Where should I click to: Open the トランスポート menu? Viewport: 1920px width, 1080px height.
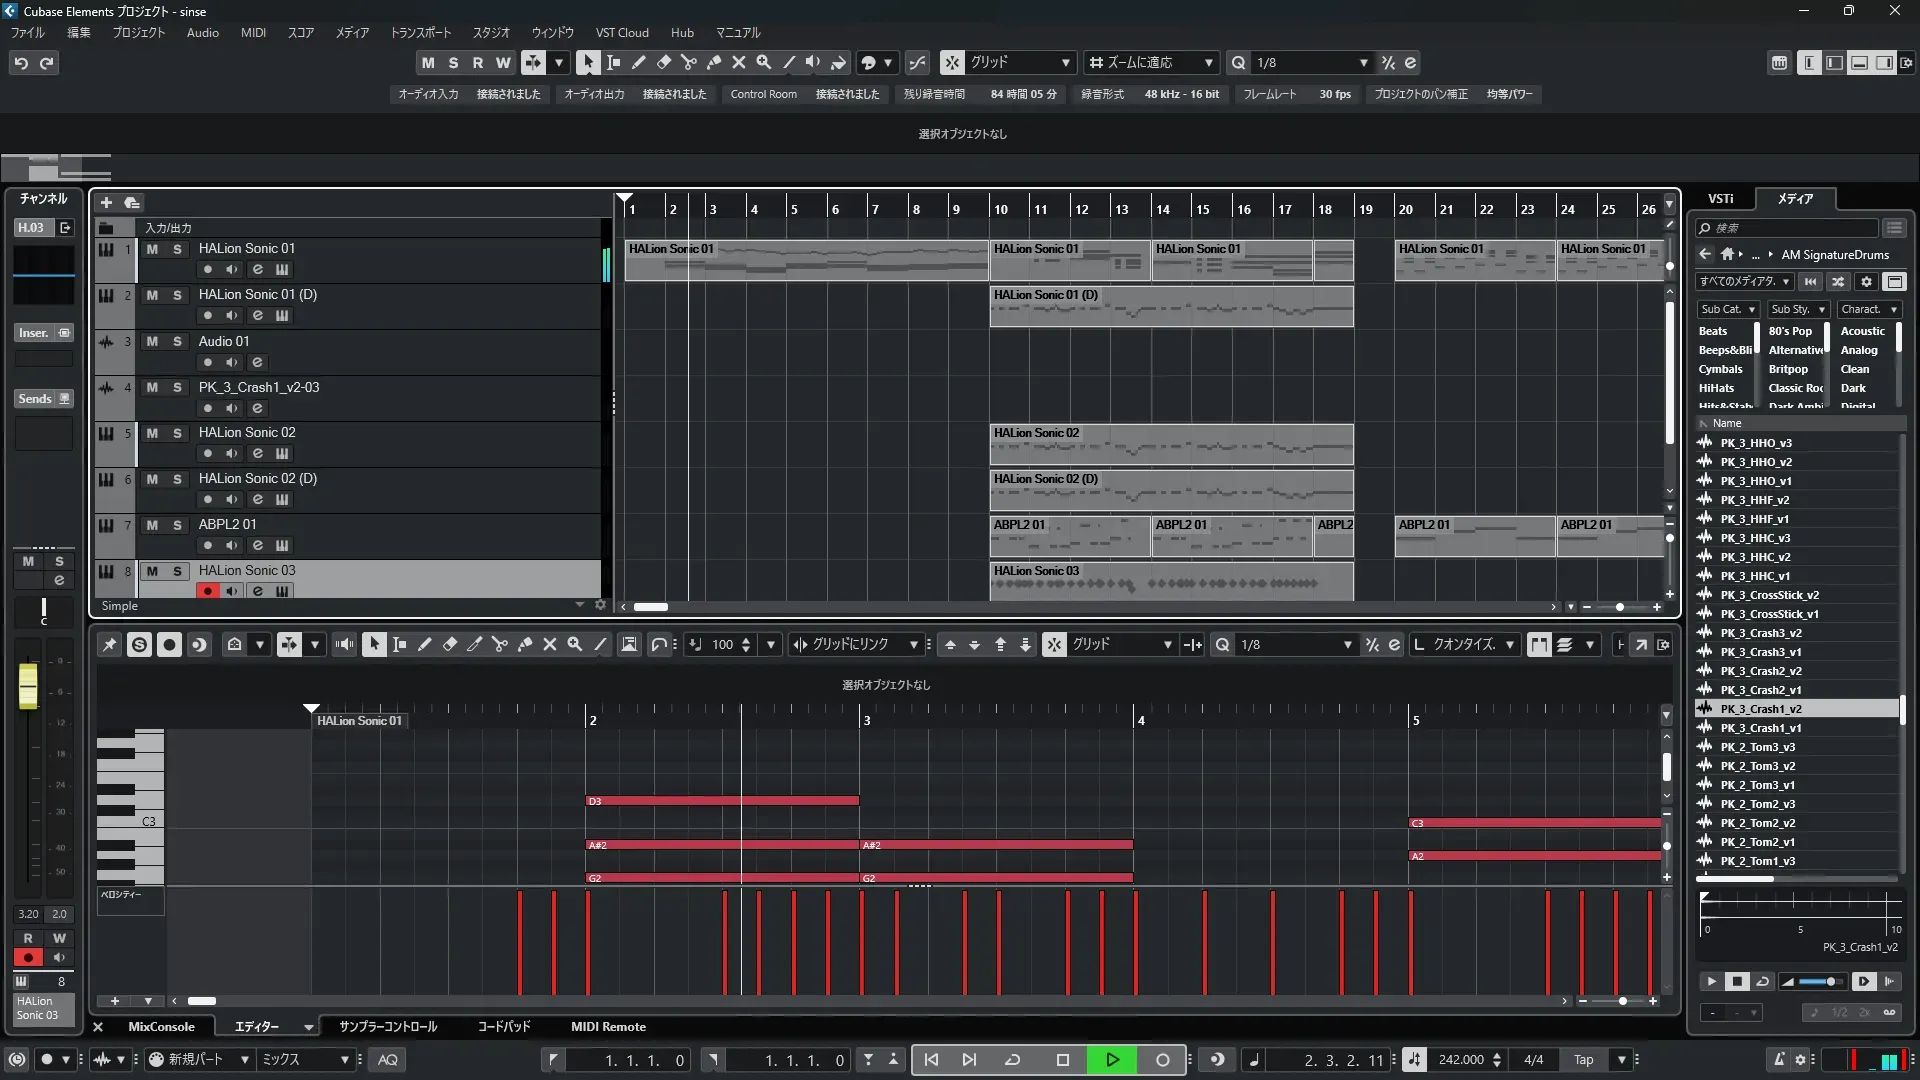(420, 33)
